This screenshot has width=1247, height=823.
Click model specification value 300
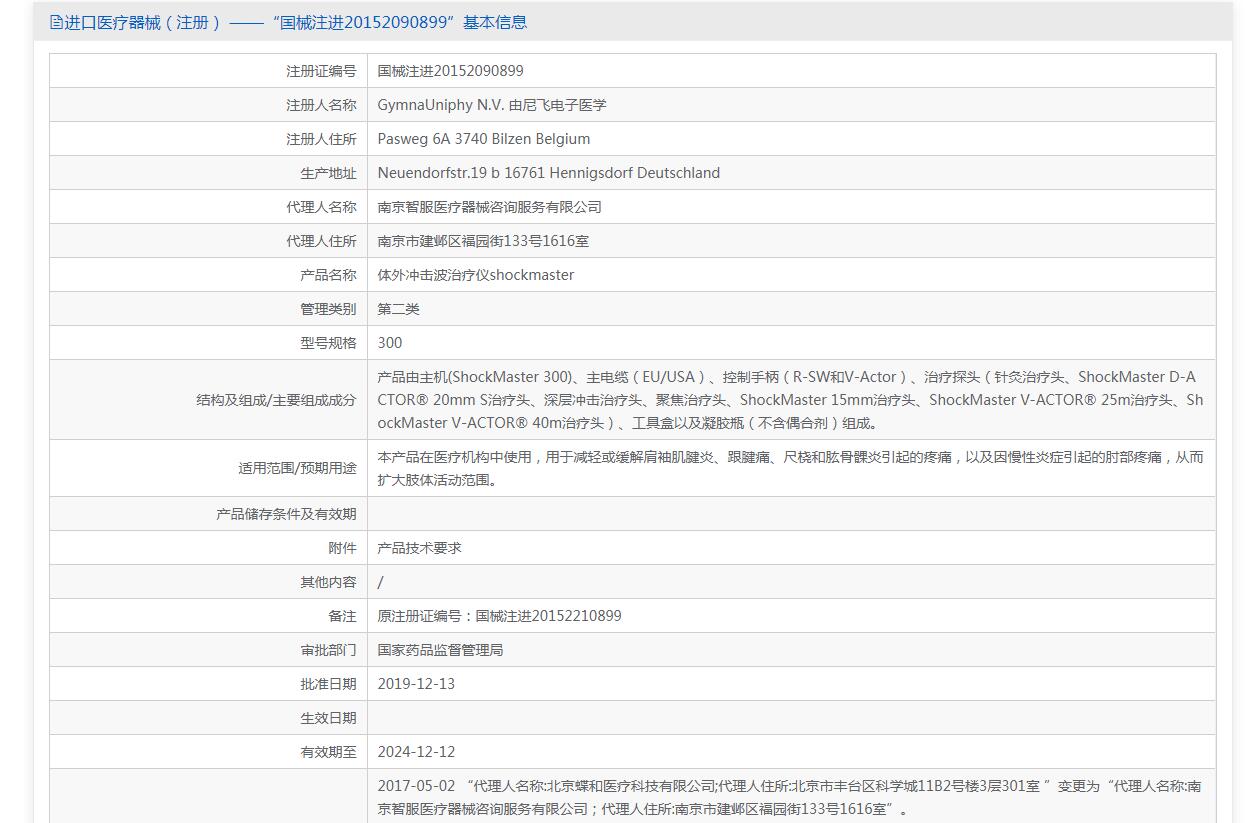tap(390, 343)
